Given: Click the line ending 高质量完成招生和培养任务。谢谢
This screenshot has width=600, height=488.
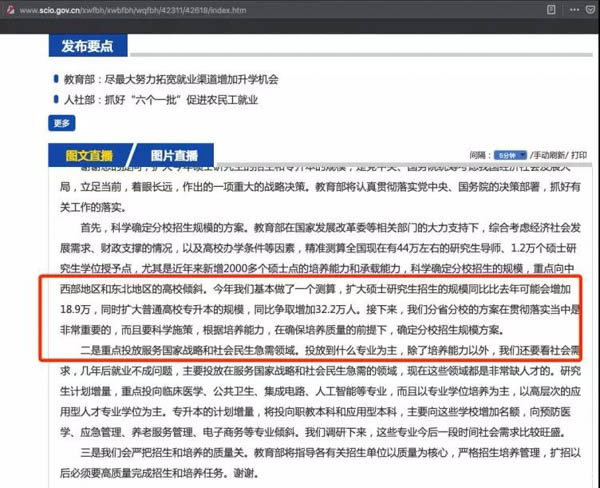Looking at the screenshot, I should [x=160, y=473].
